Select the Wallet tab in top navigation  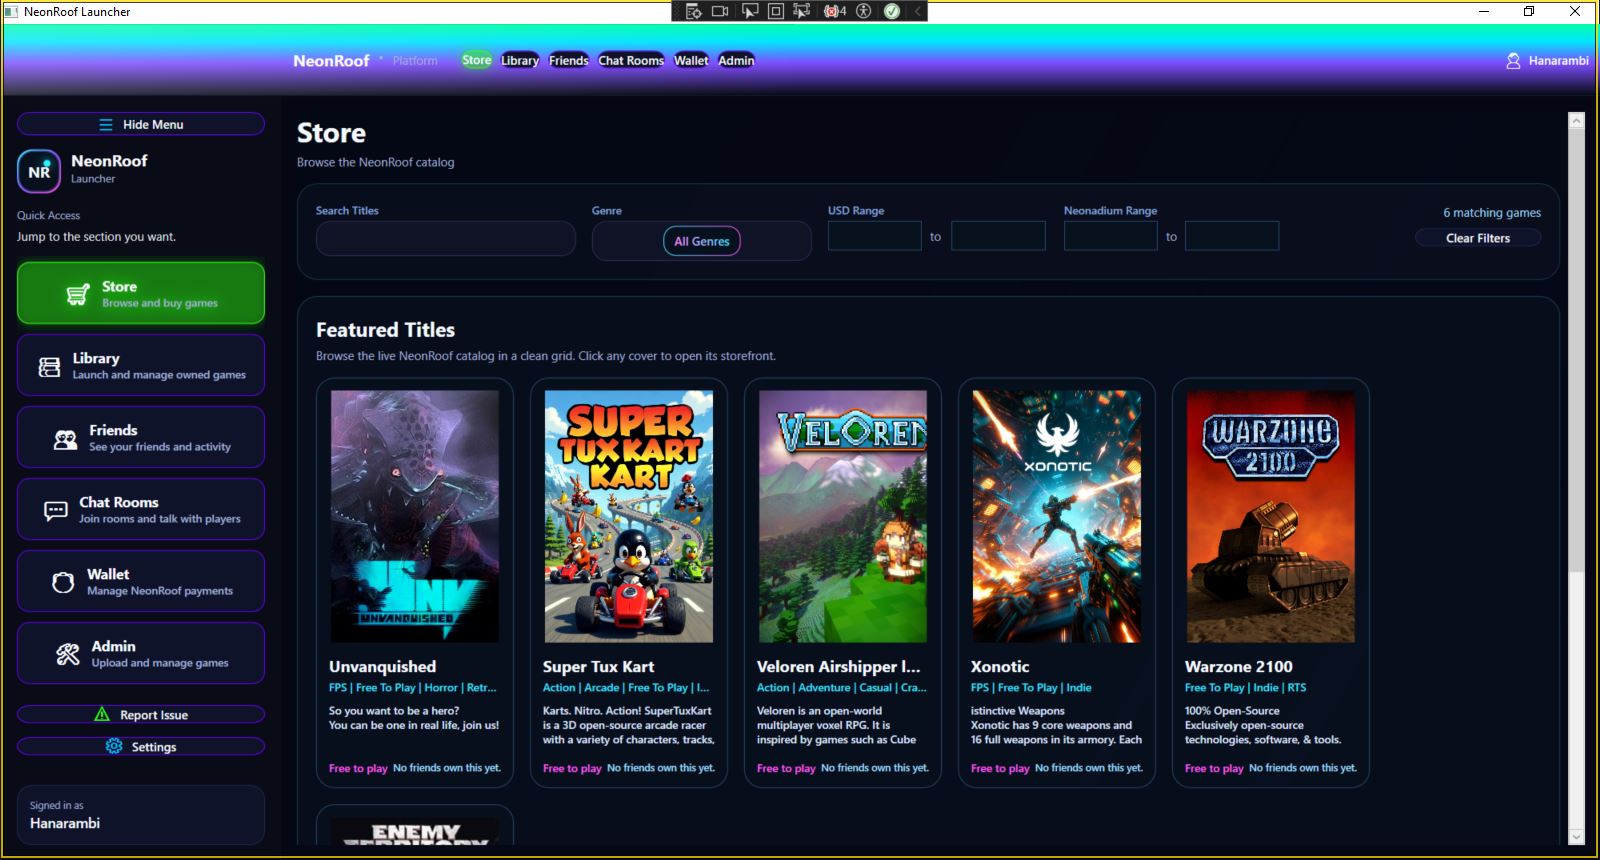[x=691, y=60]
